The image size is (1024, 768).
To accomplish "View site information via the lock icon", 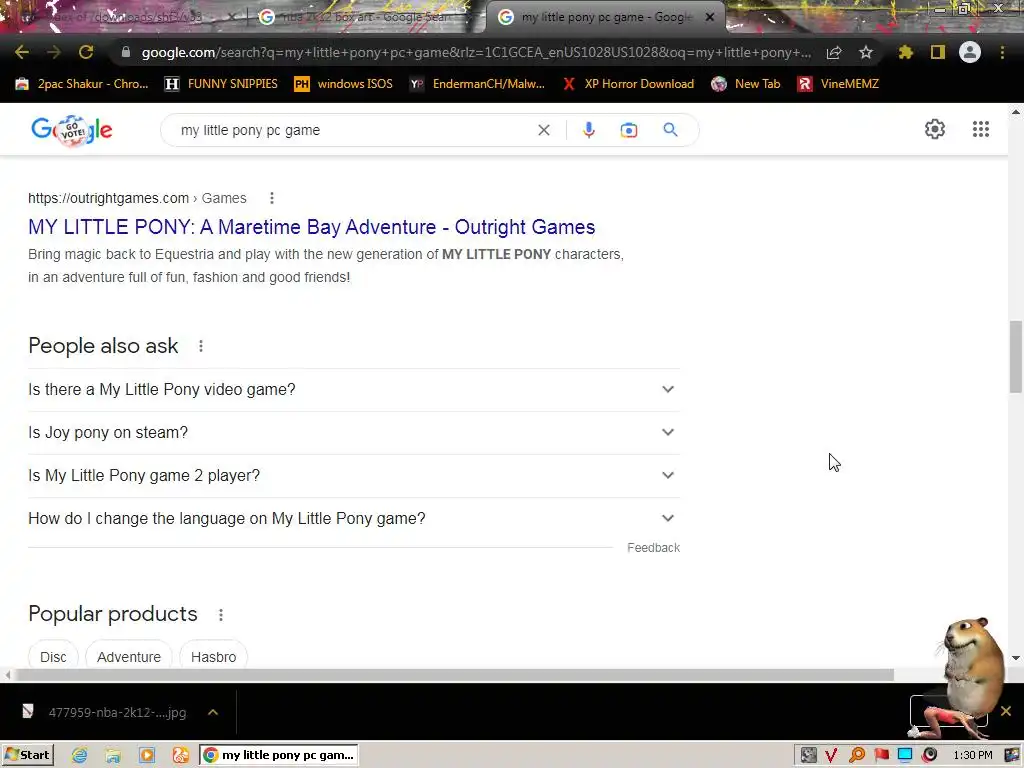I will [126, 52].
